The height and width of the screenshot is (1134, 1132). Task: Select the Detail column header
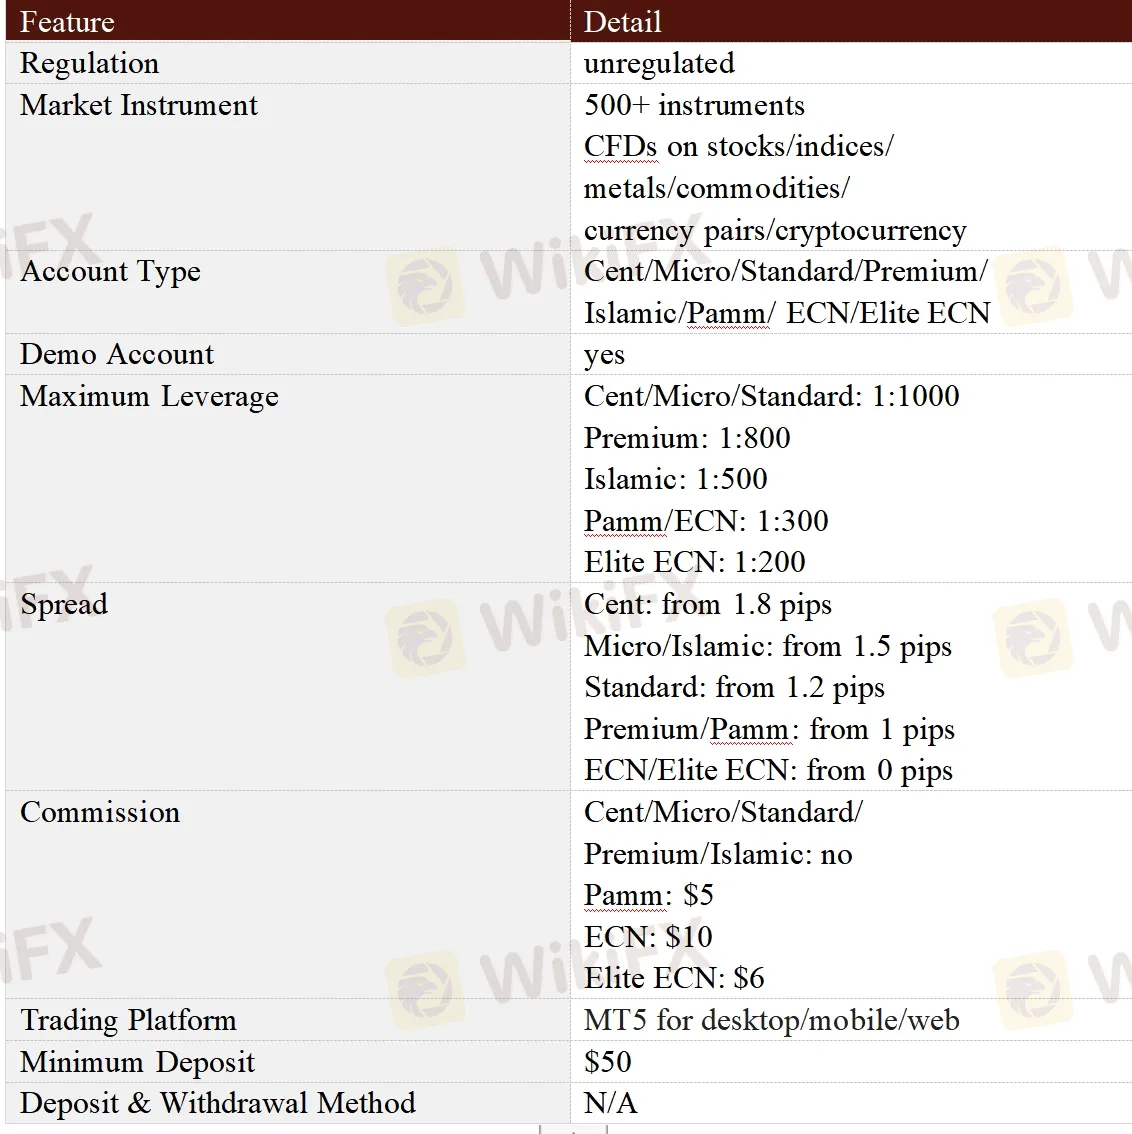(622, 22)
